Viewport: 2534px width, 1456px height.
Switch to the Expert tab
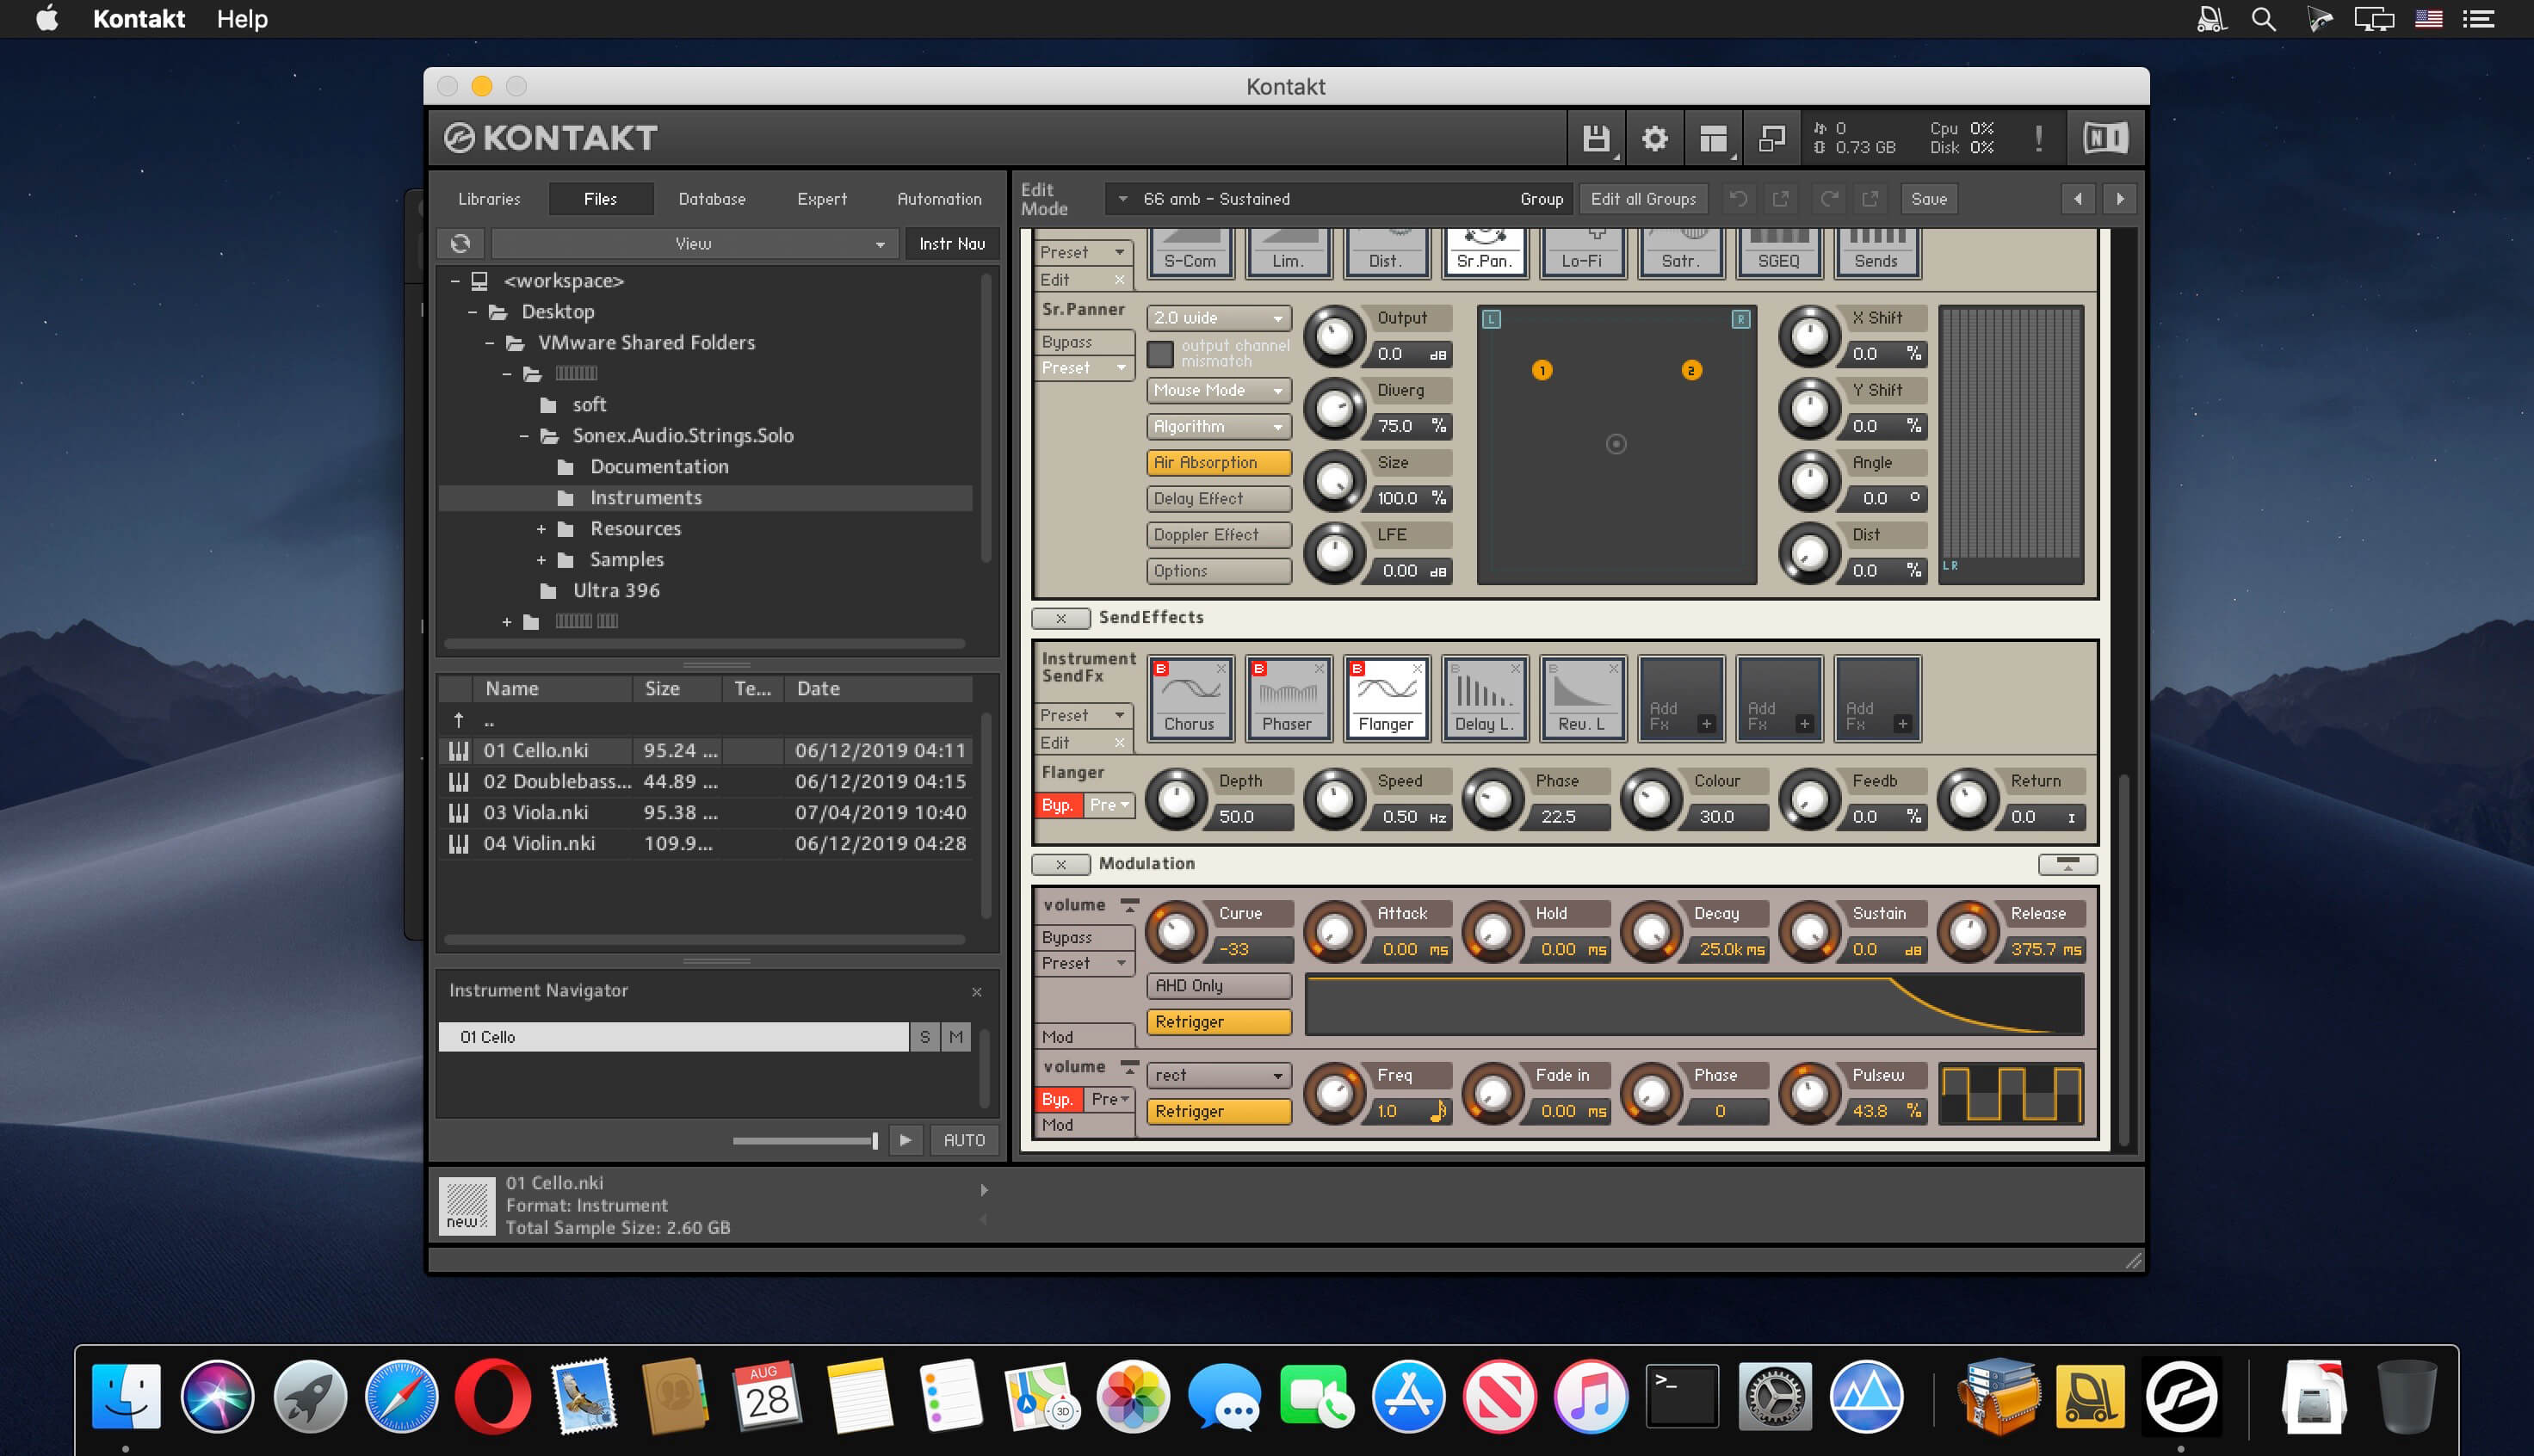[x=822, y=199]
